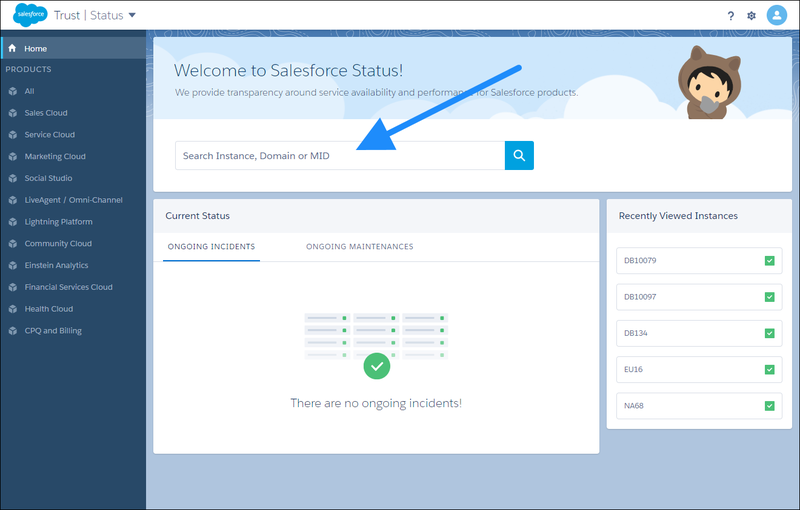This screenshot has width=800, height=510.
Task: Click the Astro mascot image
Action: 709,83
